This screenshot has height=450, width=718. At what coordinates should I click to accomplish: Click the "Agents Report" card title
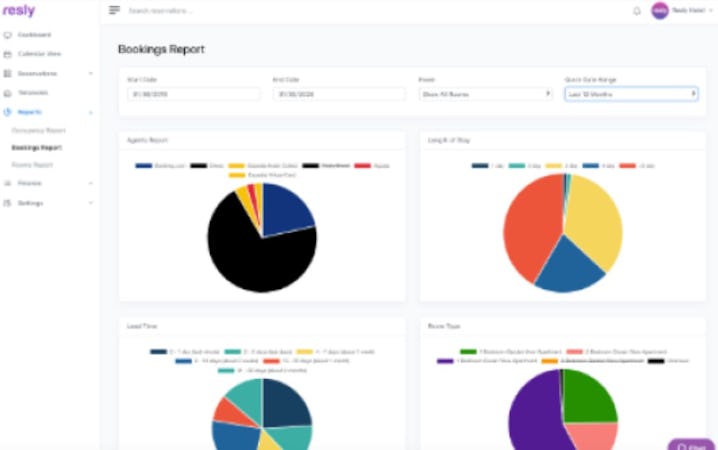147,140
